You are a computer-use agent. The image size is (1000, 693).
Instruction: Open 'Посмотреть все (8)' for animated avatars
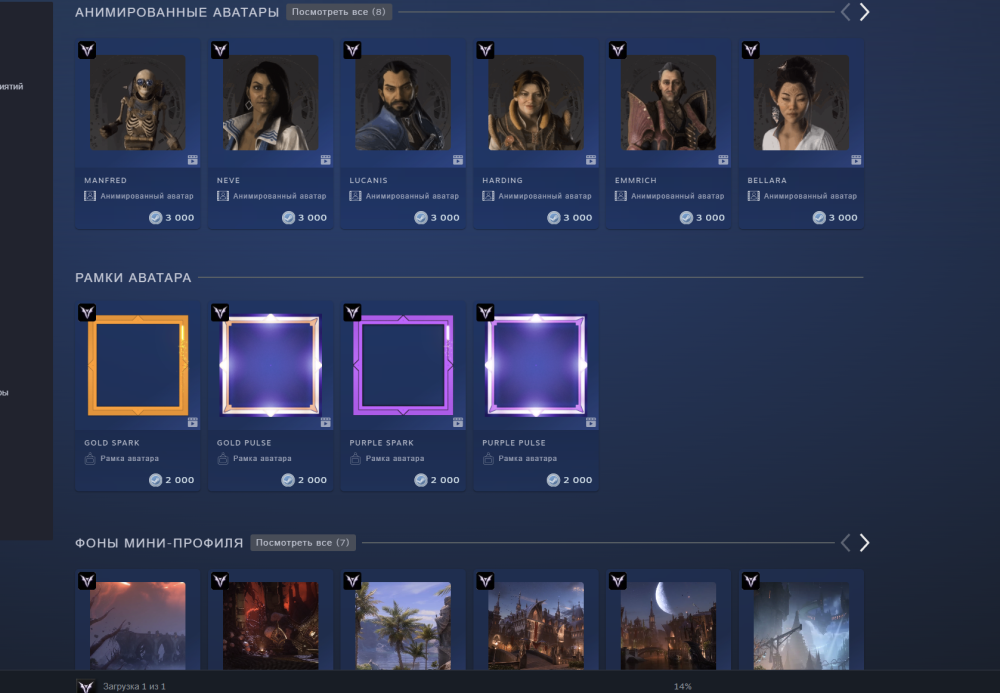tap(337, 11)
